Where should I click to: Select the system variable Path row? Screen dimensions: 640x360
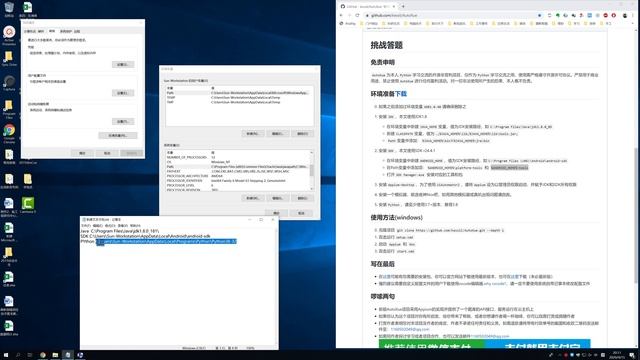tap(238, 167)
